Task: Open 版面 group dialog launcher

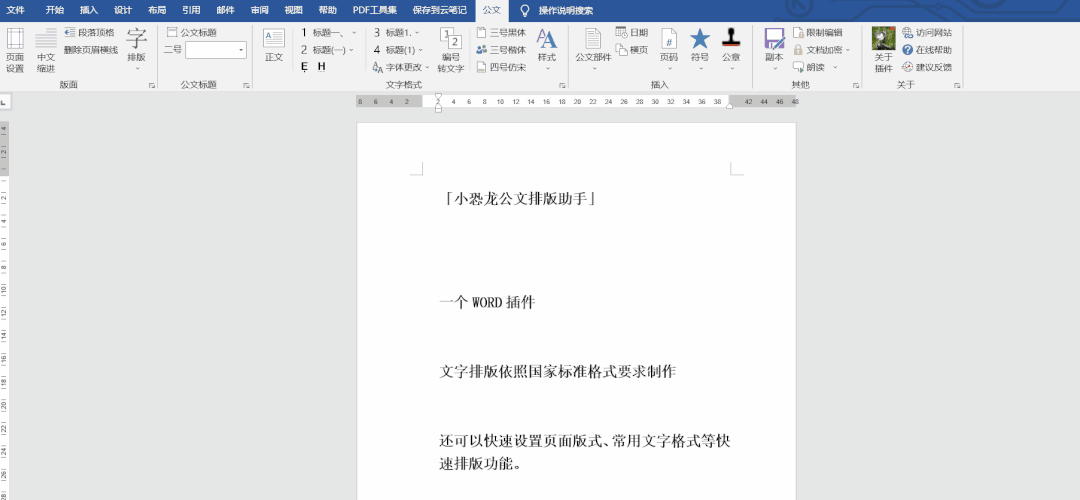Action: (x=152, y=85)
